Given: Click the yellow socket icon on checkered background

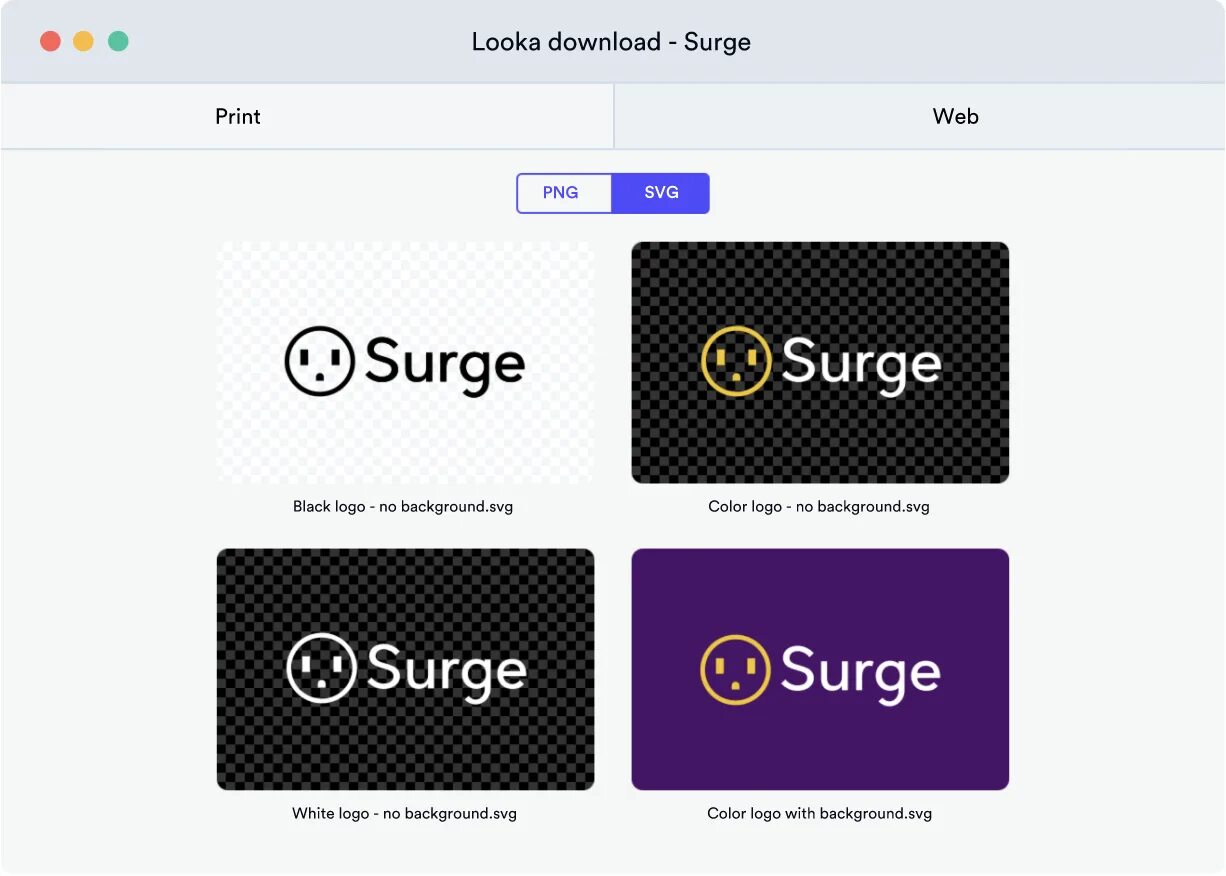Looking at the screenshot, I should [x=736, y=361].
